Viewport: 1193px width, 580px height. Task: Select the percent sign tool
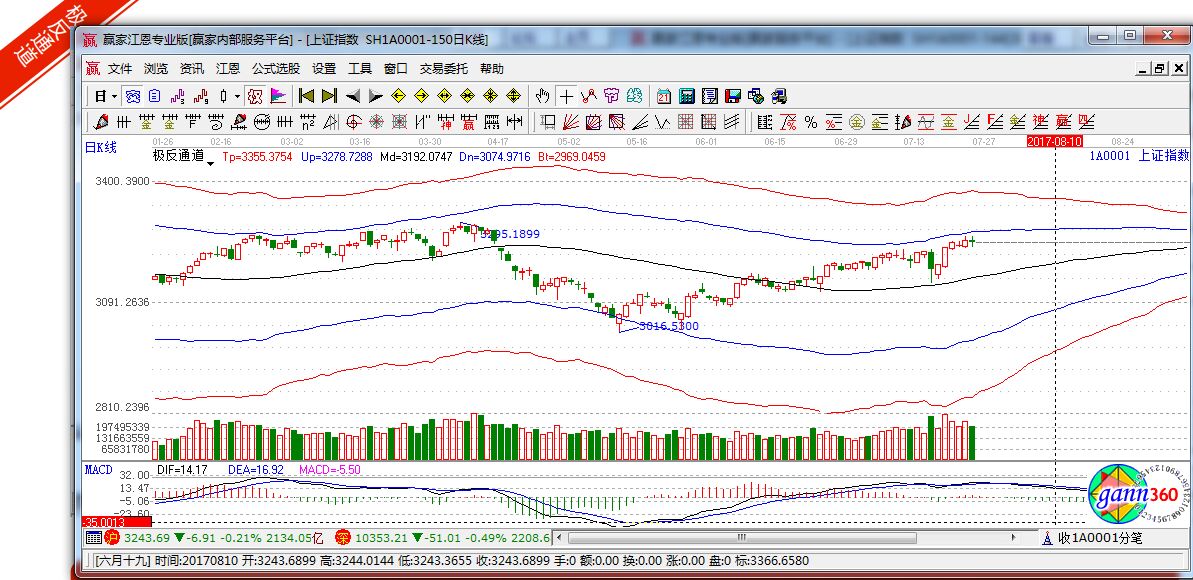[810, 123]
